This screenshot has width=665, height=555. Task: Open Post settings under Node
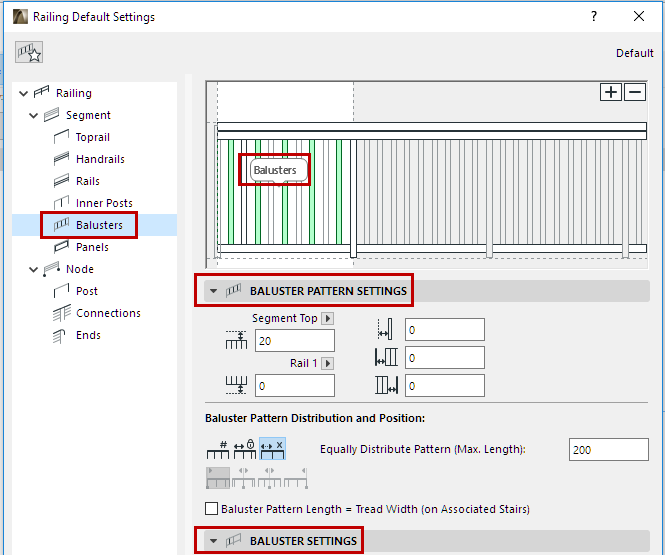point(87,291)
